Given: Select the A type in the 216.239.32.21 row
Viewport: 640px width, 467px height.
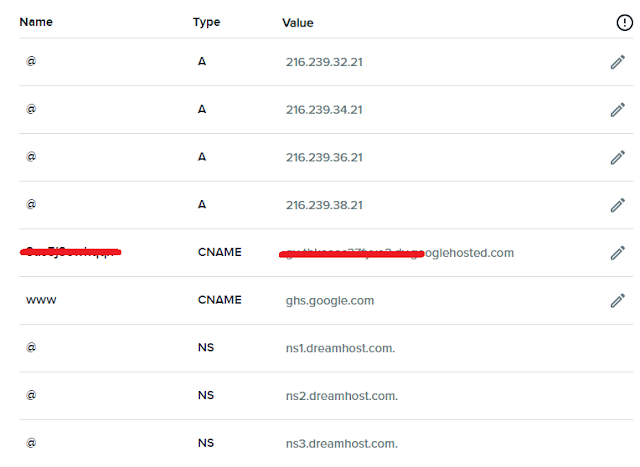Looking at the screenshot, I should coord(202,62).
